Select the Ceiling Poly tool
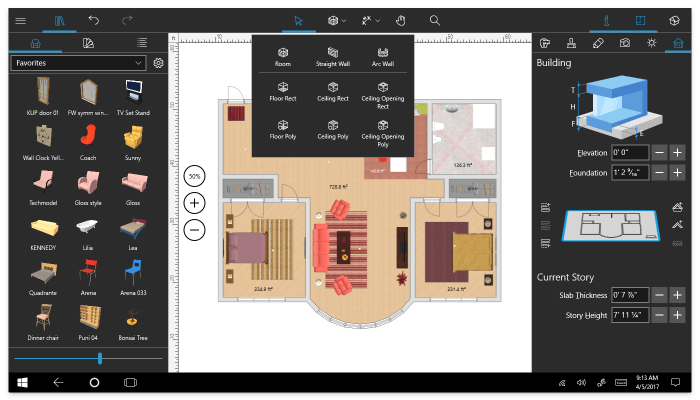Screen dimensions: 700x400 click(x=333, y=130)
